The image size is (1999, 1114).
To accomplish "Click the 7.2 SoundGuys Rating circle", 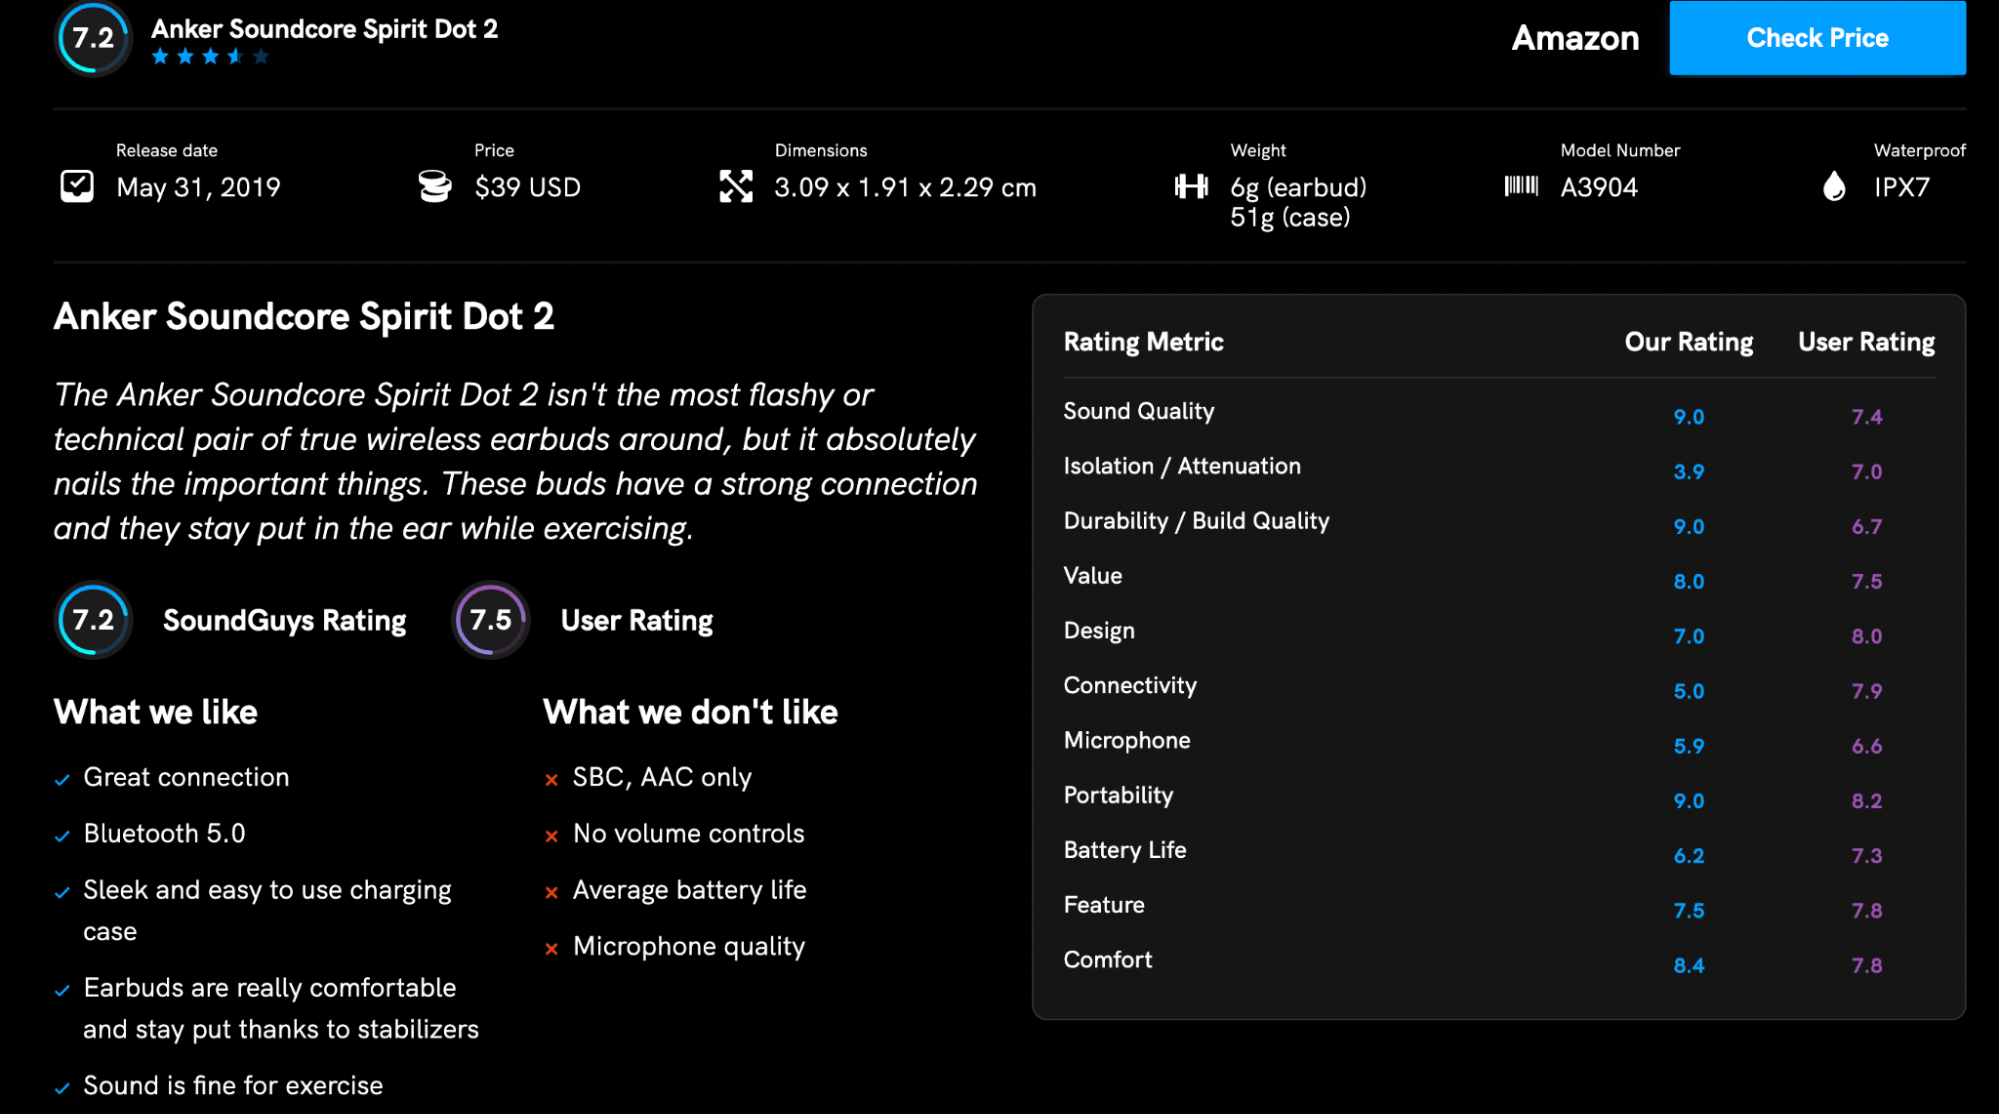I will pyautogui.click(x=93, y=620).
